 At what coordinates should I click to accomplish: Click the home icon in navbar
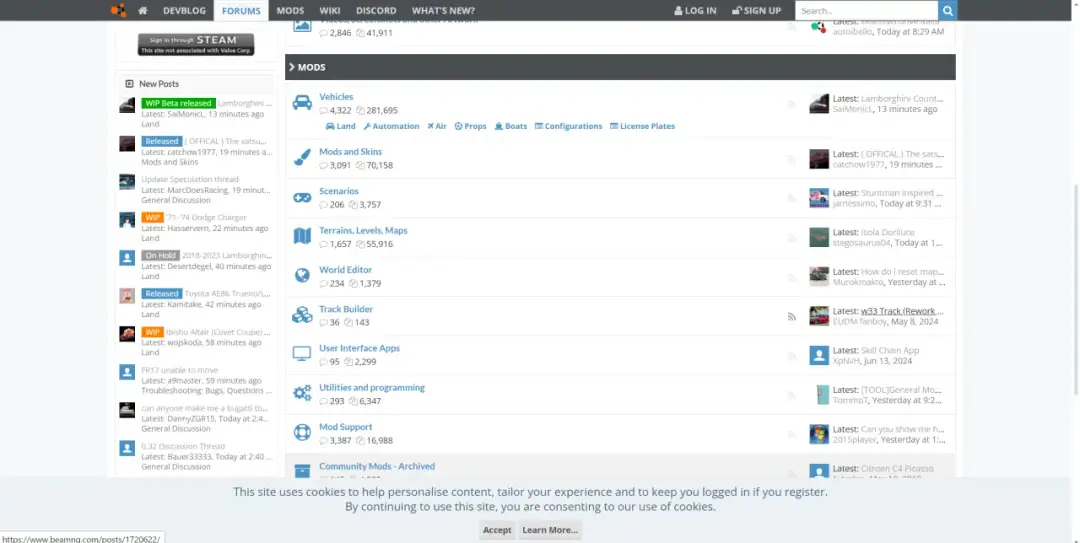(143, 10)
